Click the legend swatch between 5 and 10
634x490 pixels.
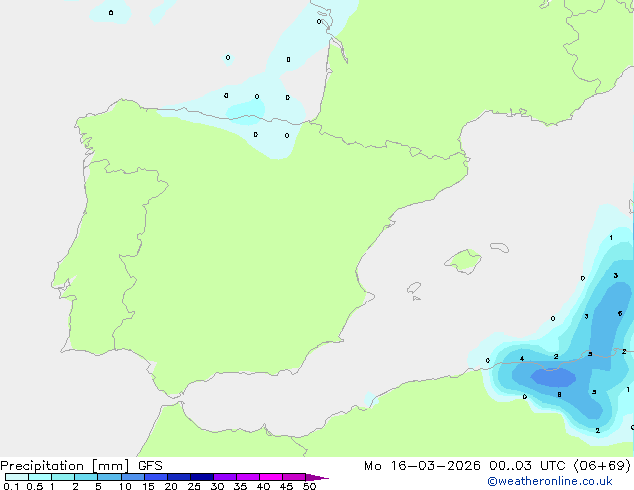(x=109, y=477)
